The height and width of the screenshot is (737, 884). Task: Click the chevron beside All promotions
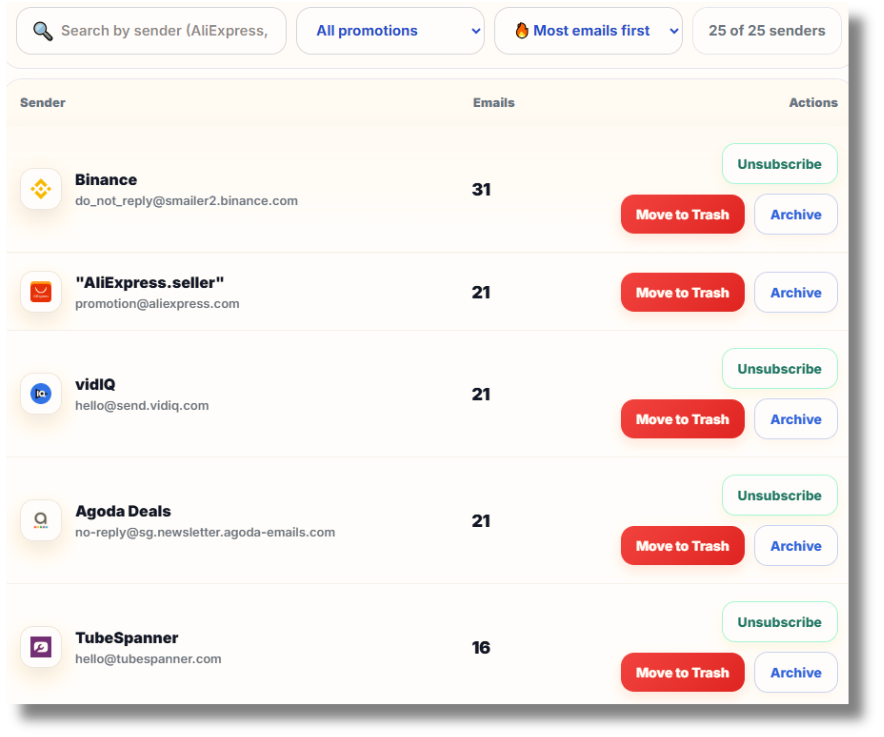click(x=477, y=31)
